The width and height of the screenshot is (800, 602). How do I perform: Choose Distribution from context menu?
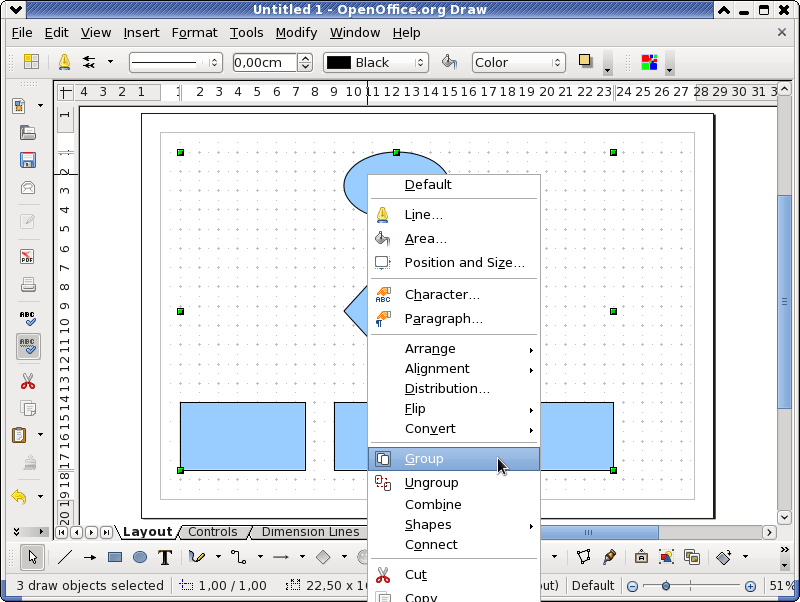click(x=454, y=389)
